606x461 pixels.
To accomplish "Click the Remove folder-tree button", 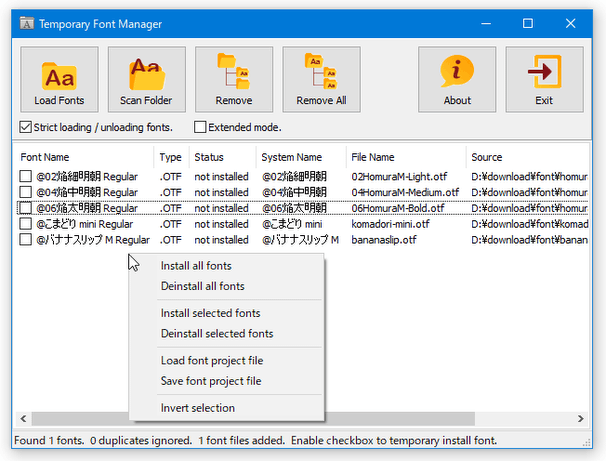I will [x=234, y=80].
